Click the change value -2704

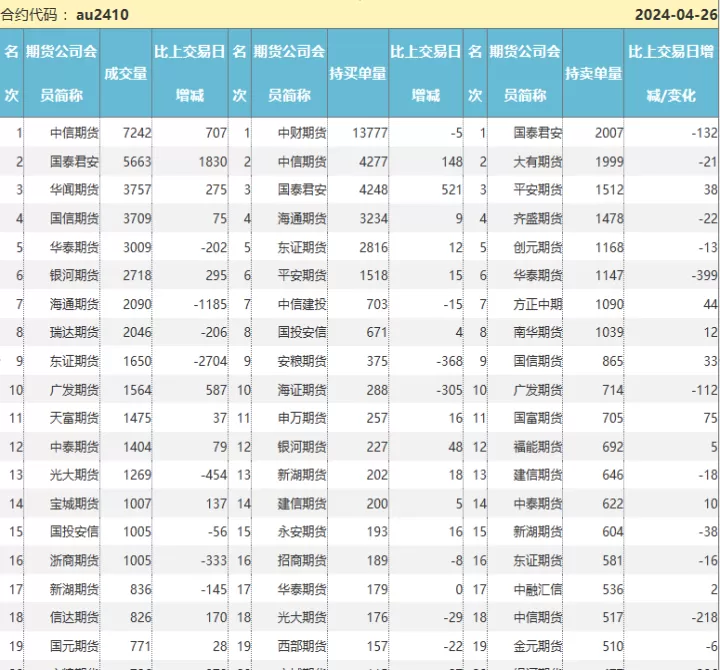coord(210,361)
